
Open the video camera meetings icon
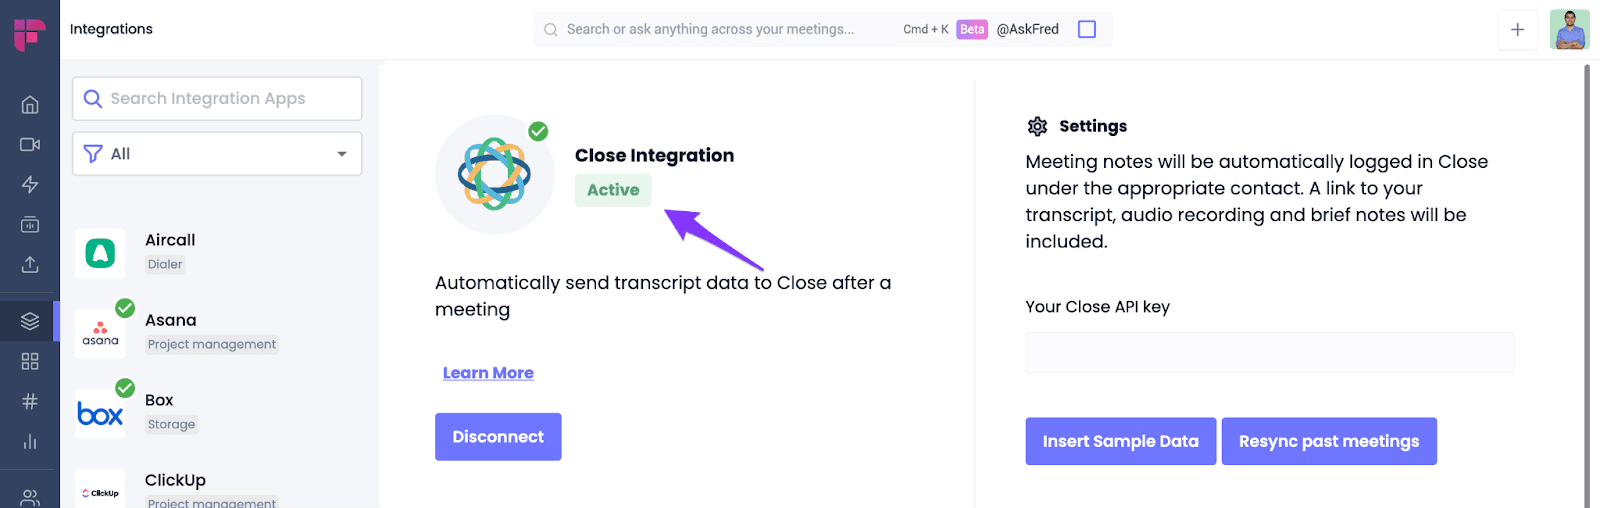coord(30,145)
